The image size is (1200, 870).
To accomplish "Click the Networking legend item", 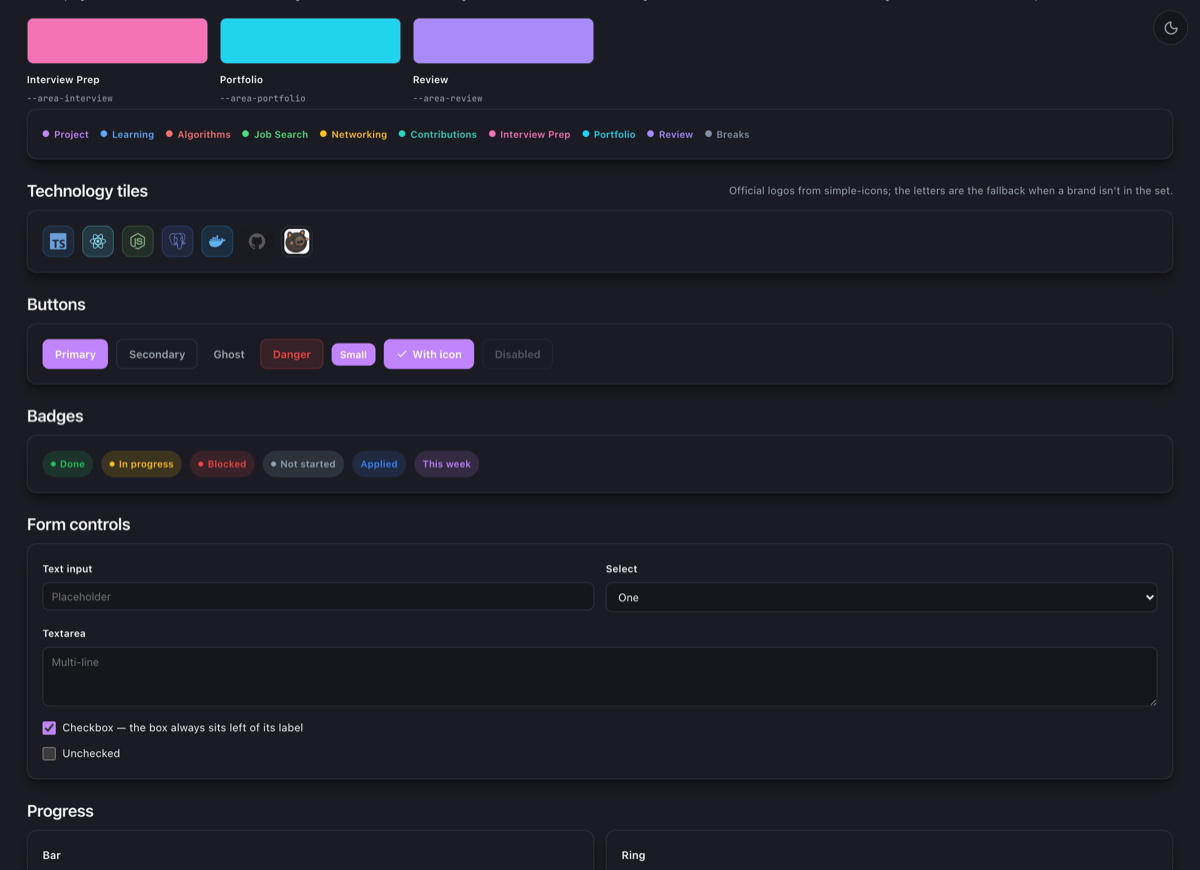I will click(353, 134).
